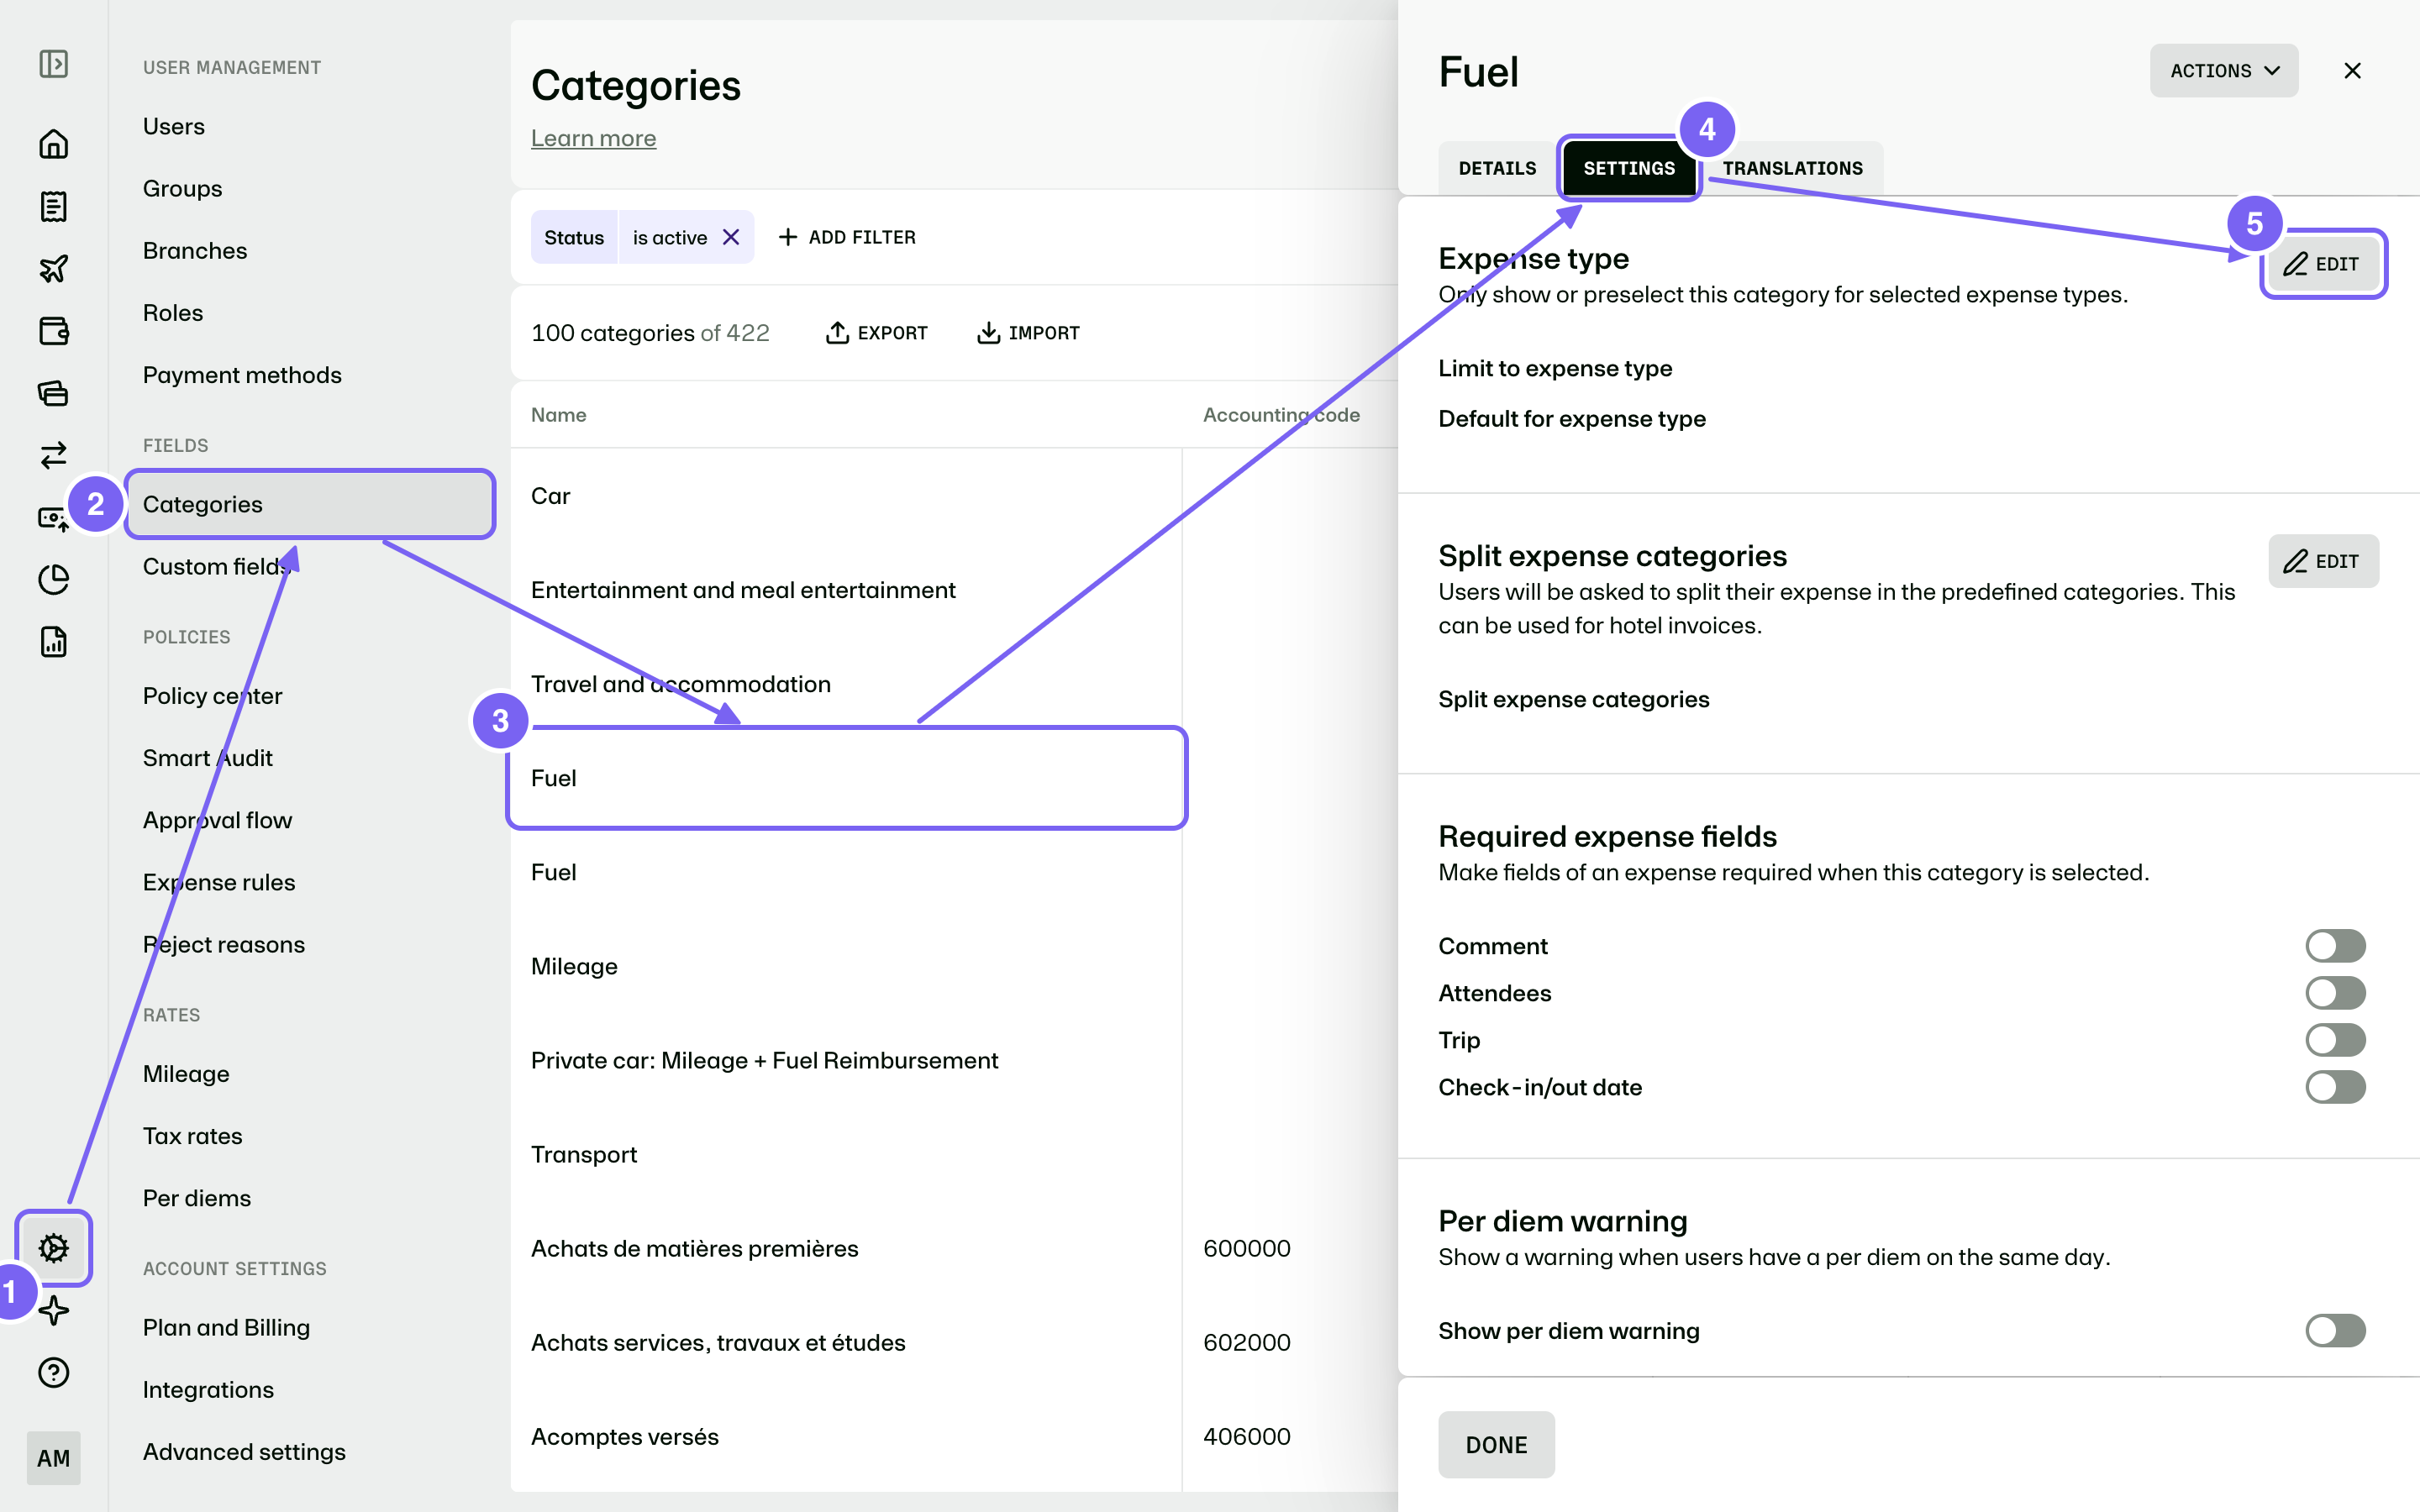The height and width of the screenshot is (1512, 2420).
Task: Toggle Comment required field
Action: [x=2335, y=946]
